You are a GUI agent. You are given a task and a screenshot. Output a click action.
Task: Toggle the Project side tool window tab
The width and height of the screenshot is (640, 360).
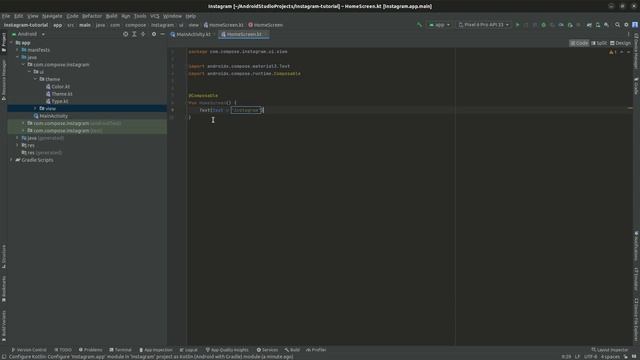point(4,42)
